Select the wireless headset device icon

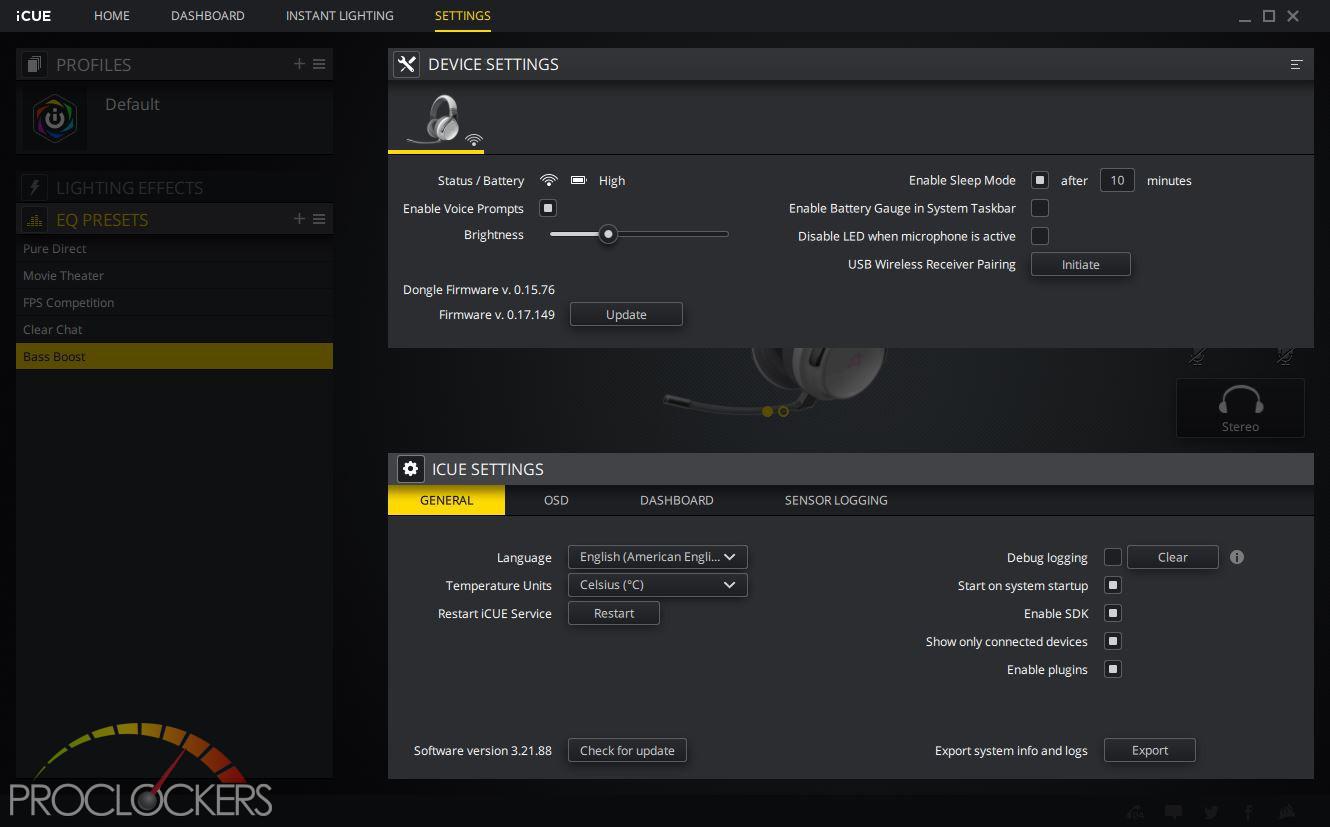click(x=436, y=121)
